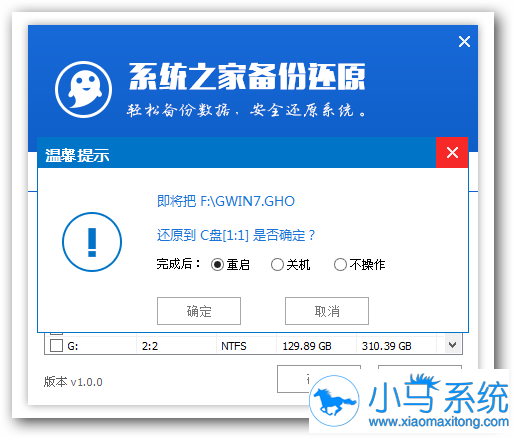
Task: Cancel restore with 取消 button
Action: [327, 311]
